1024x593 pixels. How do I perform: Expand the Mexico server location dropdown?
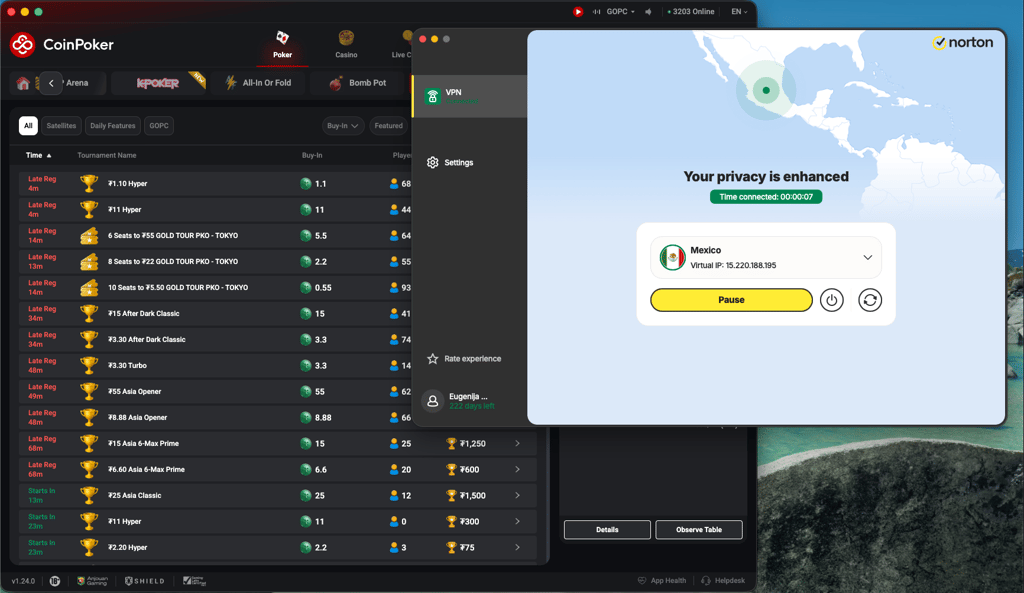coord(867,257)
